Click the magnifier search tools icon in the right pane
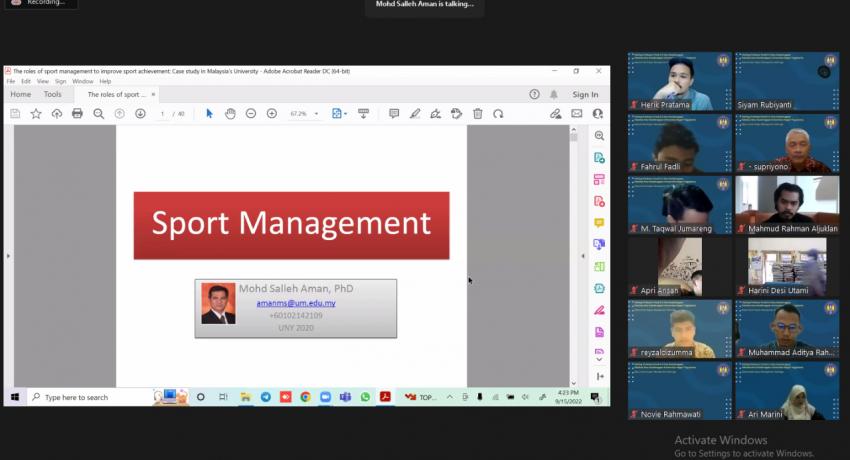850x460 pixels. [599, 135]
